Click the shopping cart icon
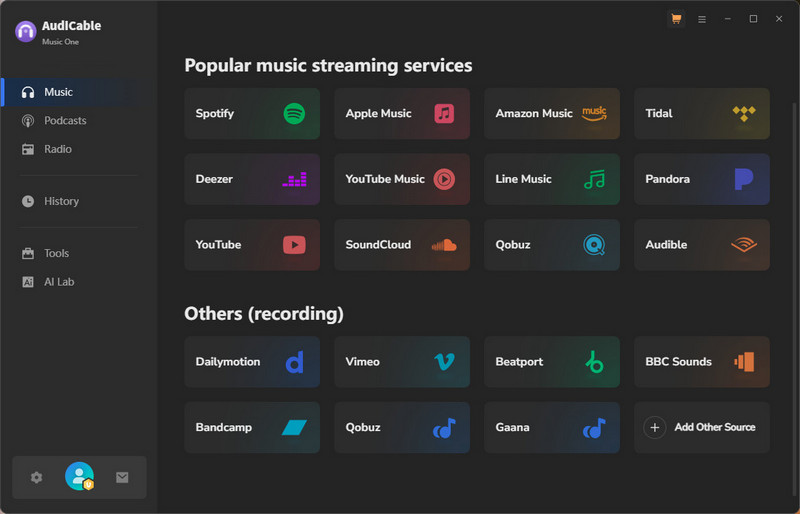Viewport: 800px width, 514px height. tap(676, 19)
